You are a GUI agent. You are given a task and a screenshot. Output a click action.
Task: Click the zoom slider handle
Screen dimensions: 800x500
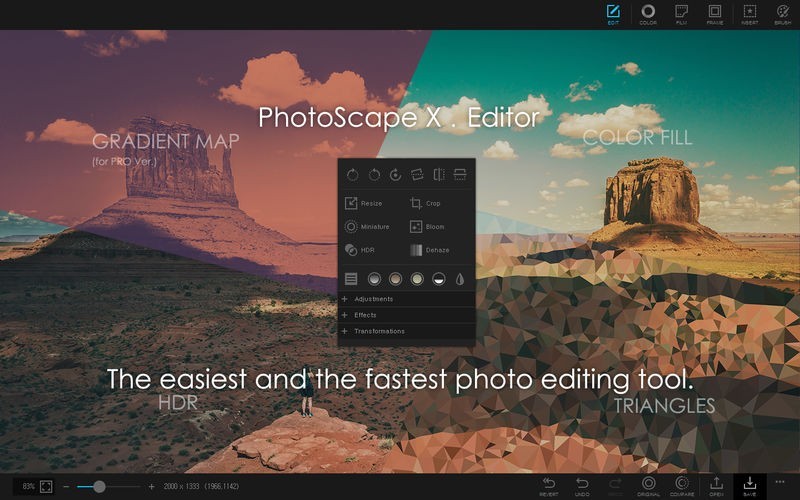pos(99,487)
